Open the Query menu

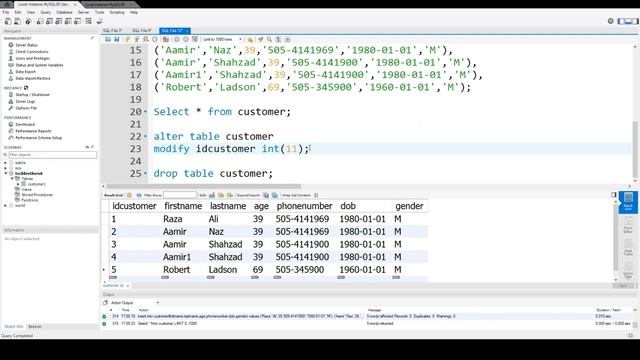[x=46, y=12]
